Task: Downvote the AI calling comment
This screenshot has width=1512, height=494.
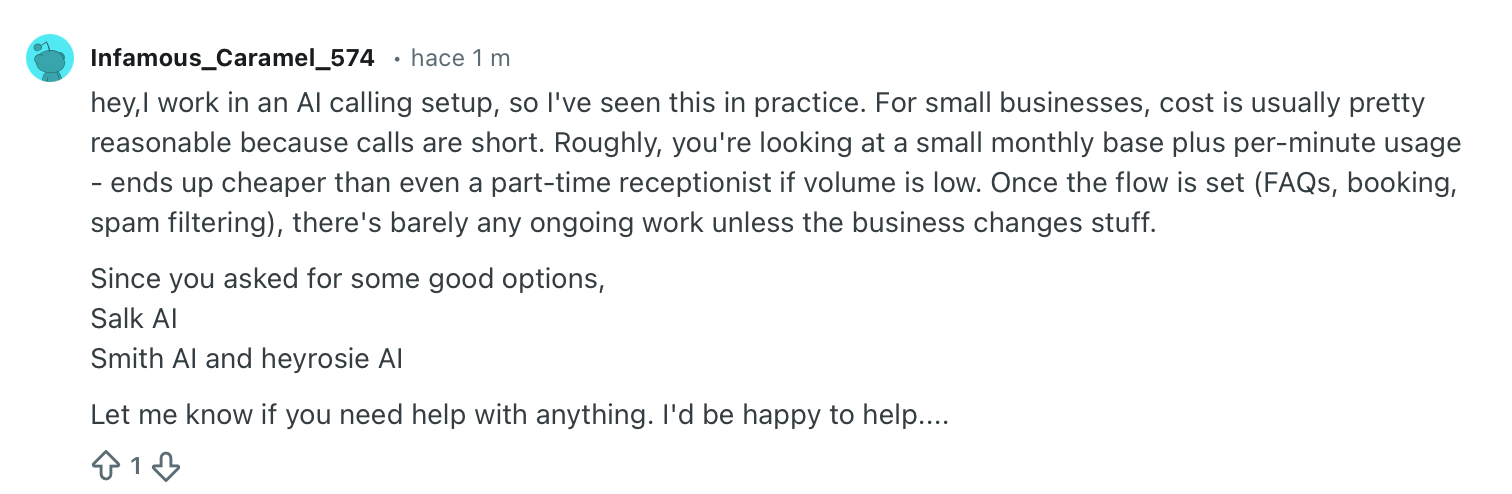Action: (168, 465)
